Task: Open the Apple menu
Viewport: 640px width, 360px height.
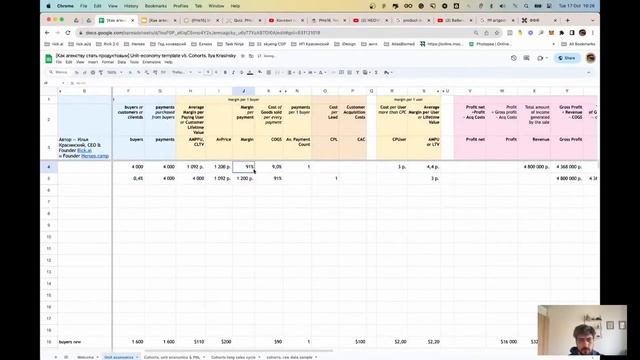Action: pos(49,6)
